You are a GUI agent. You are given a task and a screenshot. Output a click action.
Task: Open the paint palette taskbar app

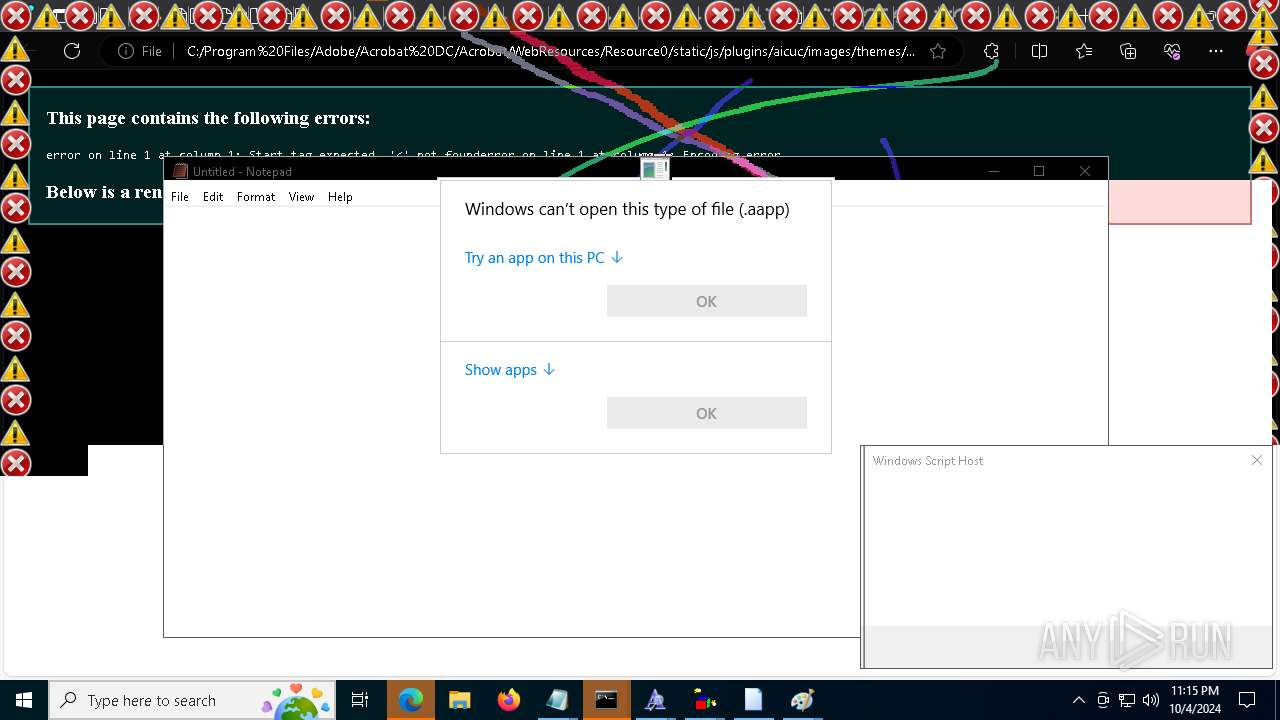[802, 700]
